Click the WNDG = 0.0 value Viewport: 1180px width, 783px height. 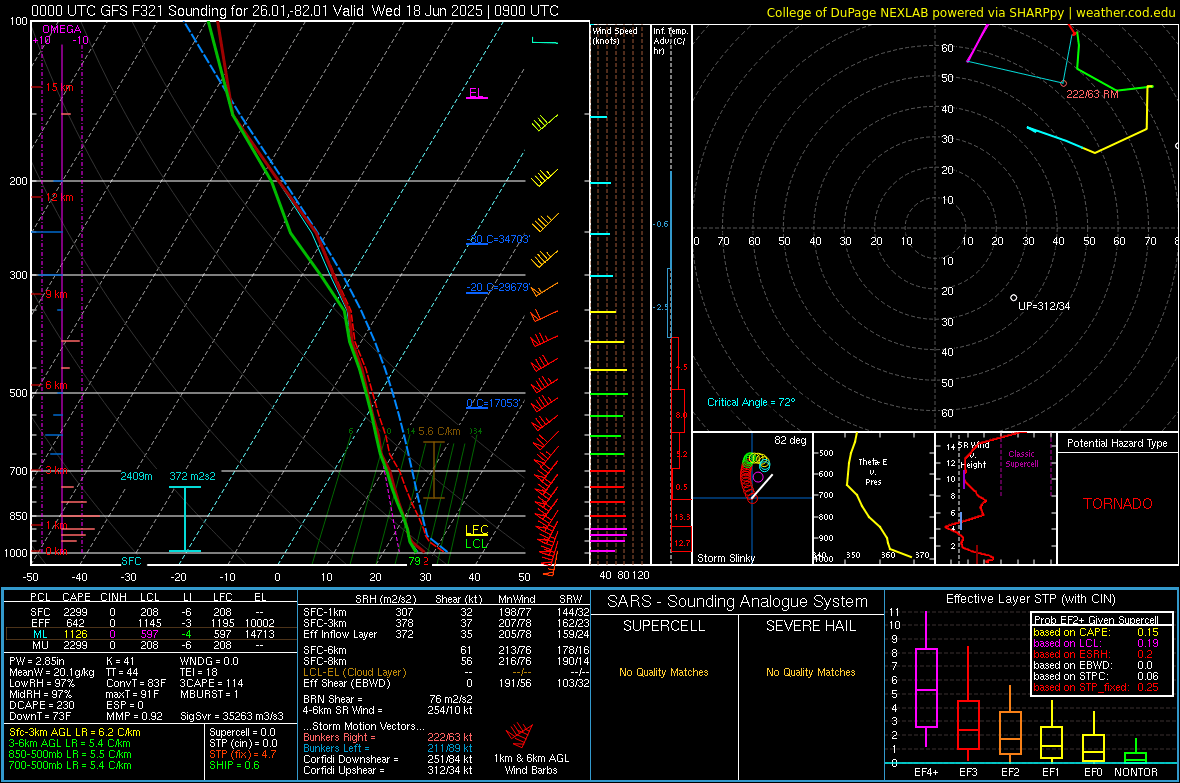click(x=209, y=661)
